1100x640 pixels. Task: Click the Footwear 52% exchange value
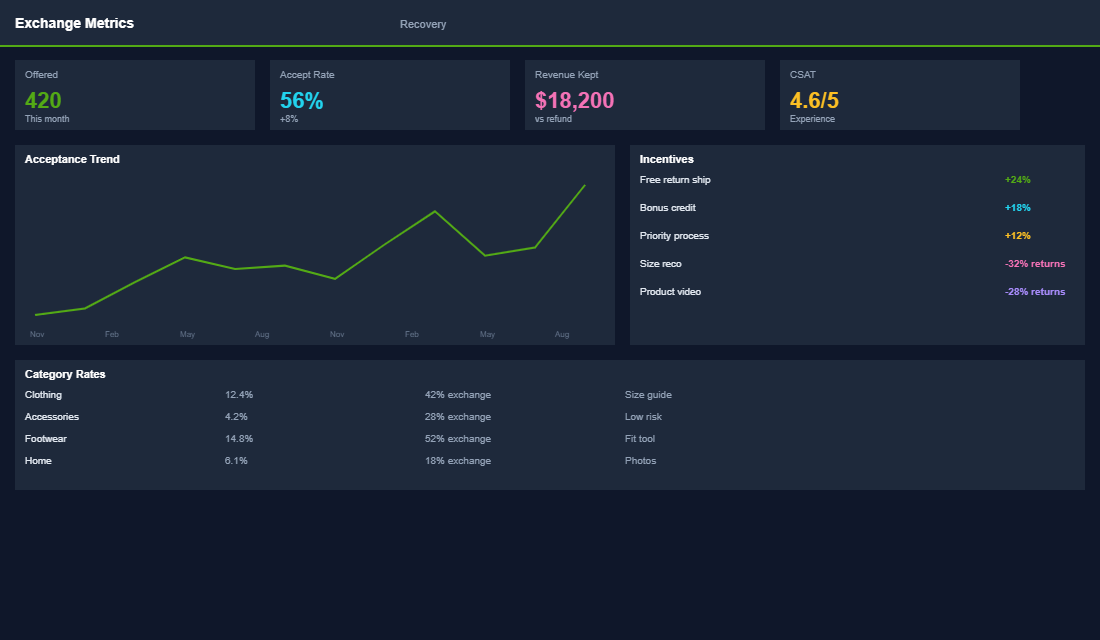click(x=458, y=438)
